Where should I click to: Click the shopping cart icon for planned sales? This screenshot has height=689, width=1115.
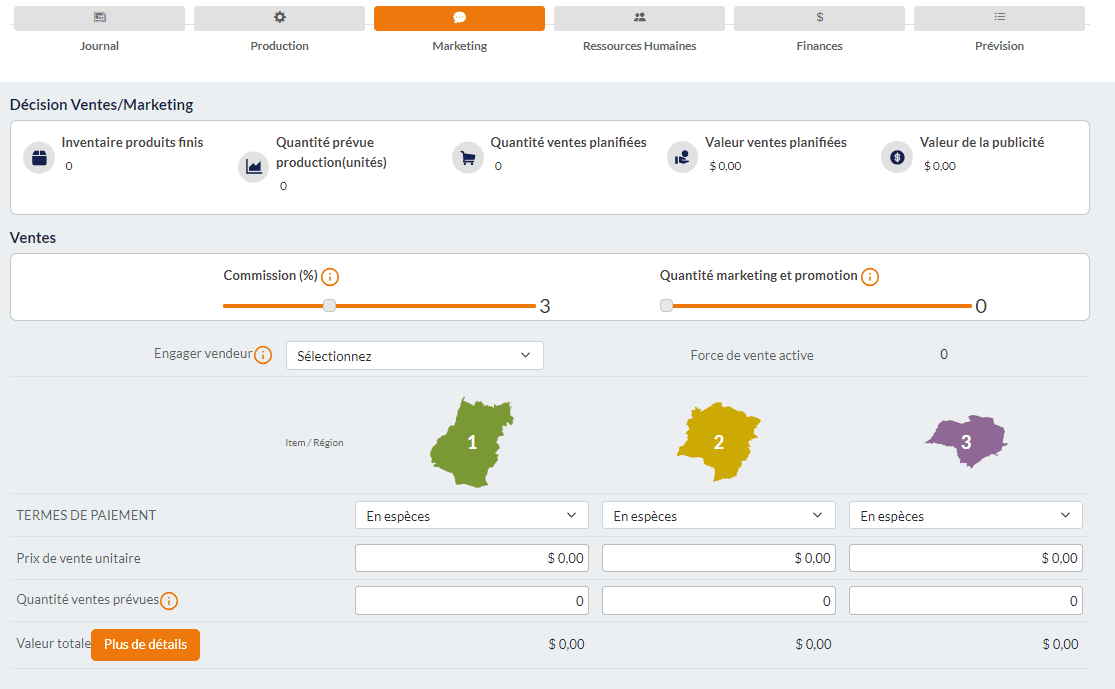coord(468,158)
